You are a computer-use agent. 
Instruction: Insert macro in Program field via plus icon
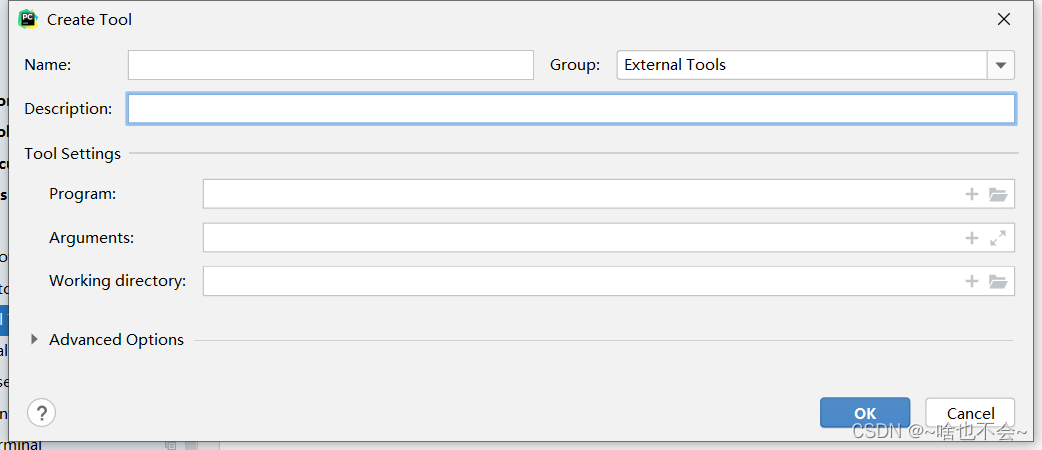tap(971, 194)
